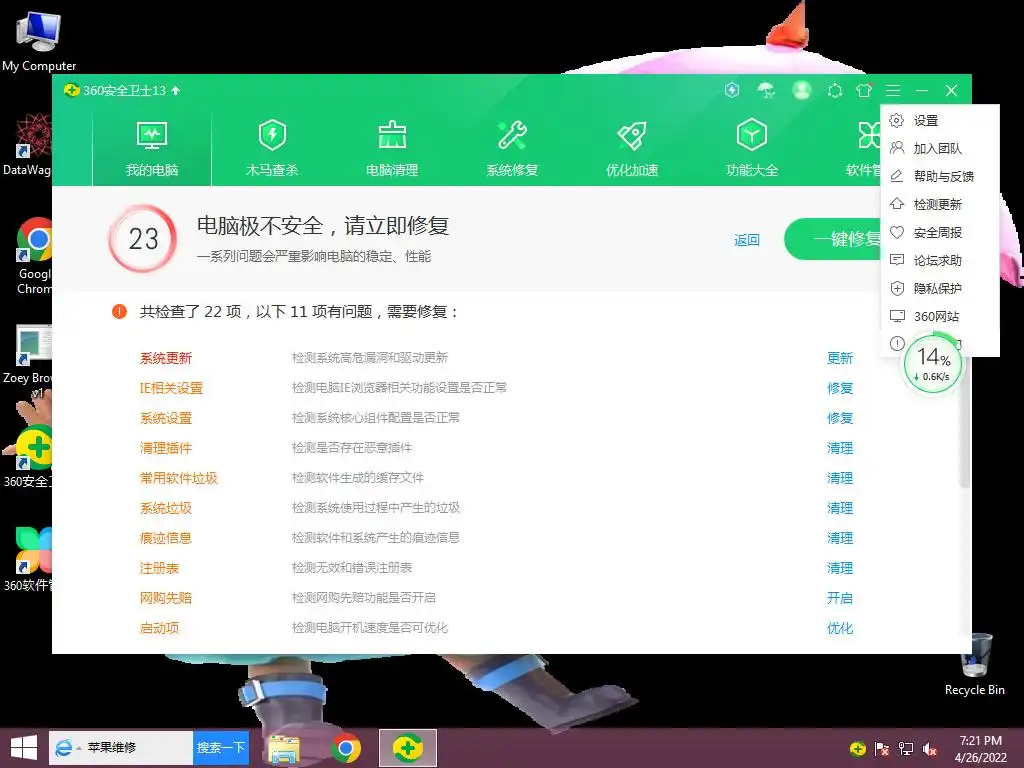This screenshot has height=768, width=1024.
Task: Click 清理 for 痕迹信息 row
Action: (840, 538)
